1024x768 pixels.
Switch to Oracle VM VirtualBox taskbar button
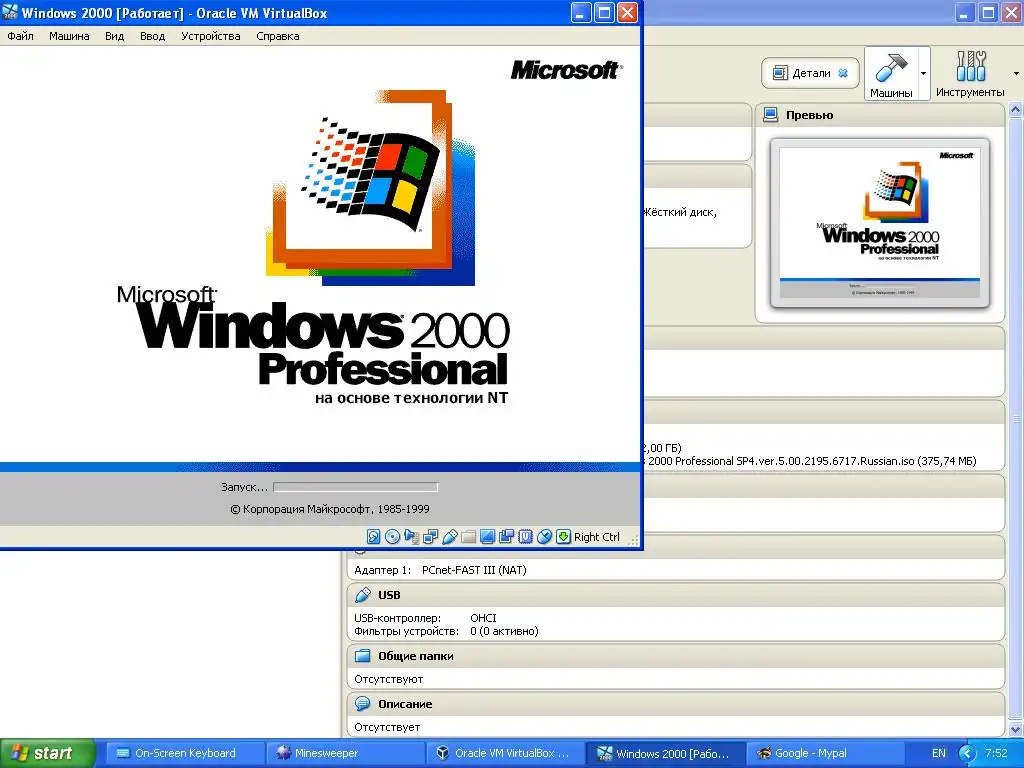point(504,753)
